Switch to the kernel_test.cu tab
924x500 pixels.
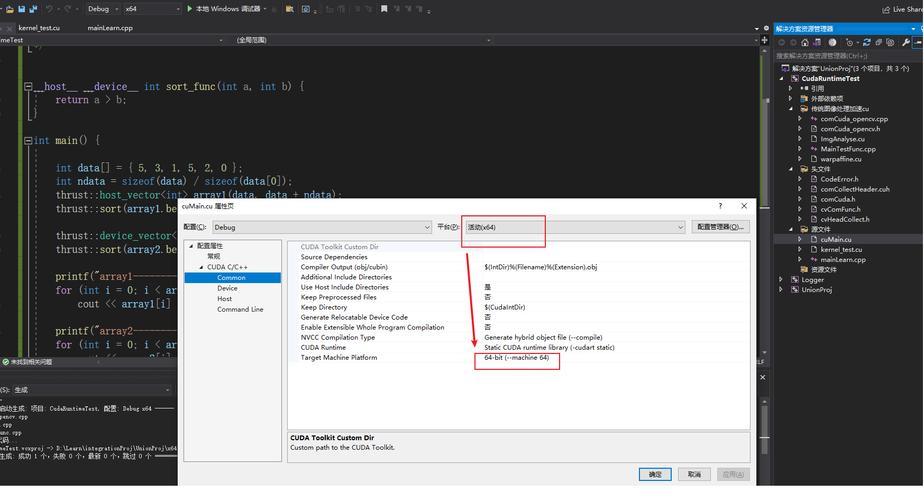pyautogui.click(x=39, y=28)
